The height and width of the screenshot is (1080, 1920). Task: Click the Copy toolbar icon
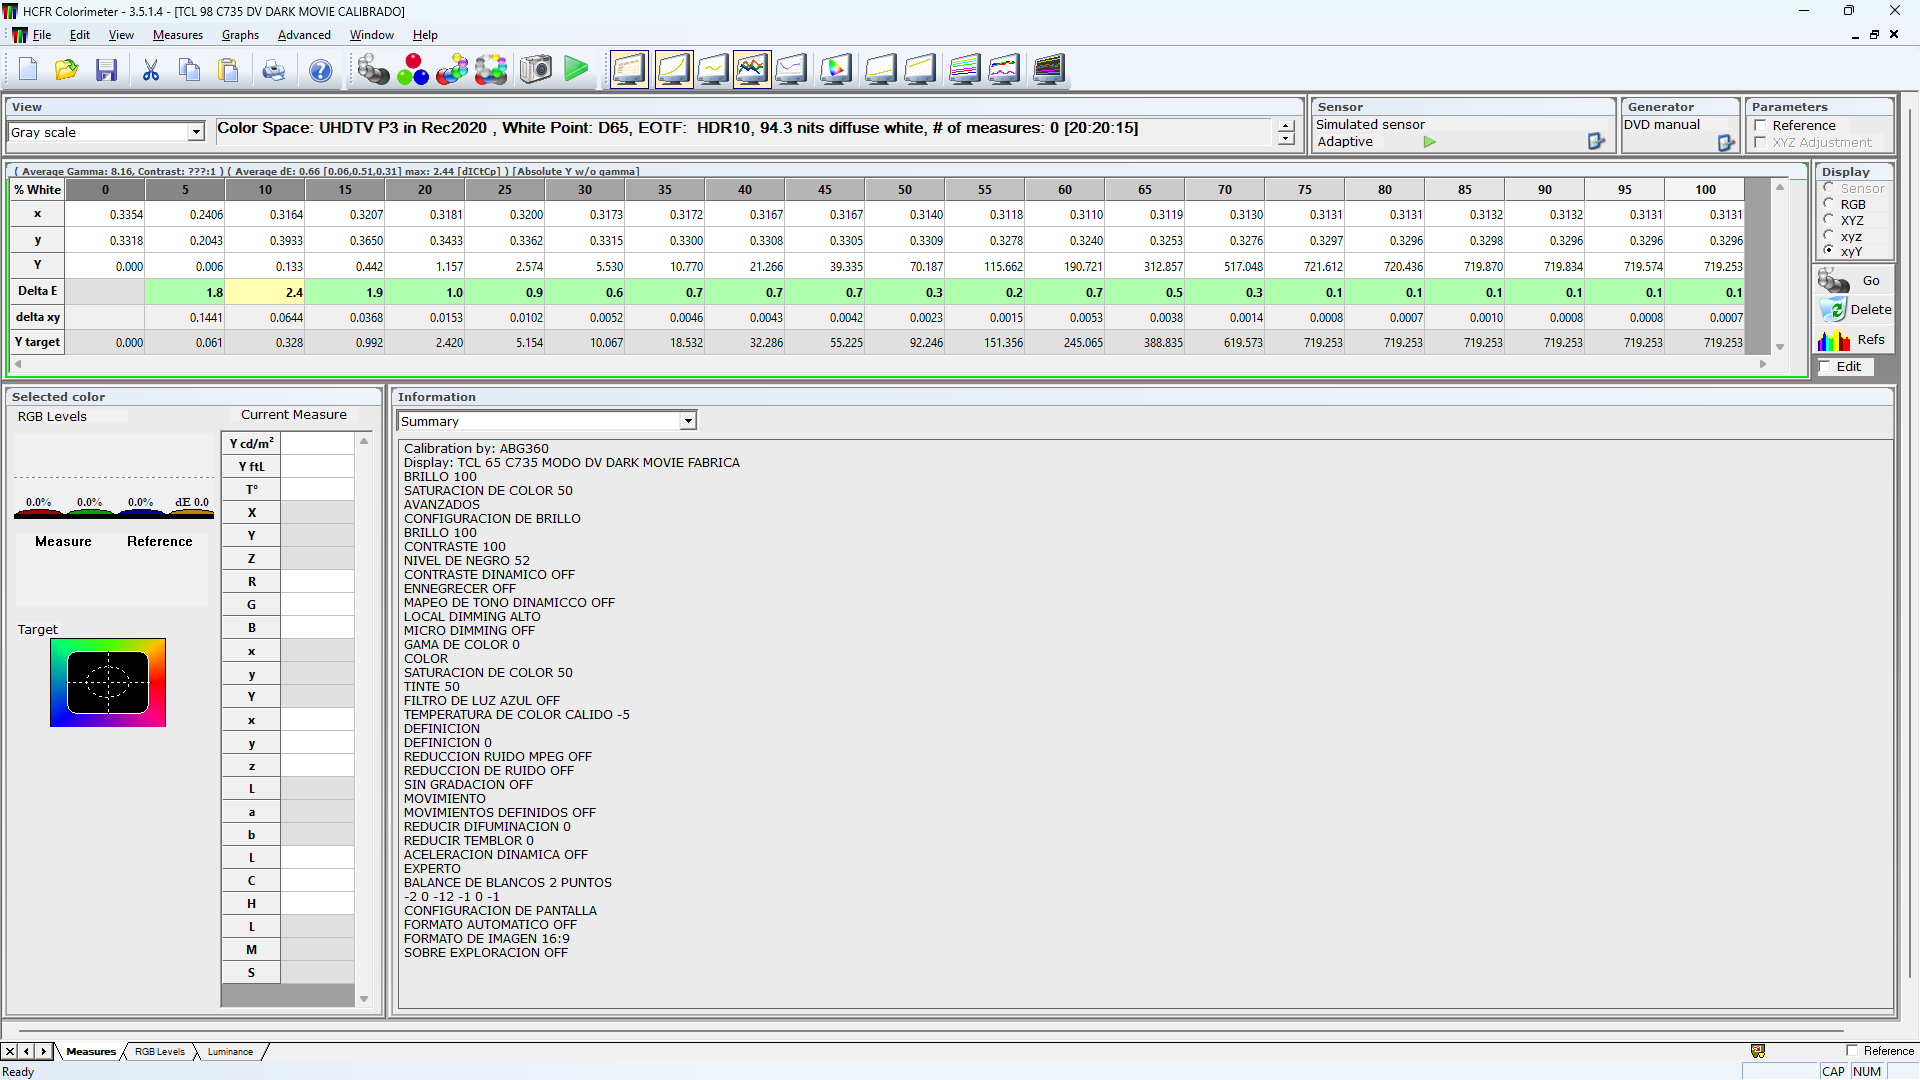click(190, 70)
